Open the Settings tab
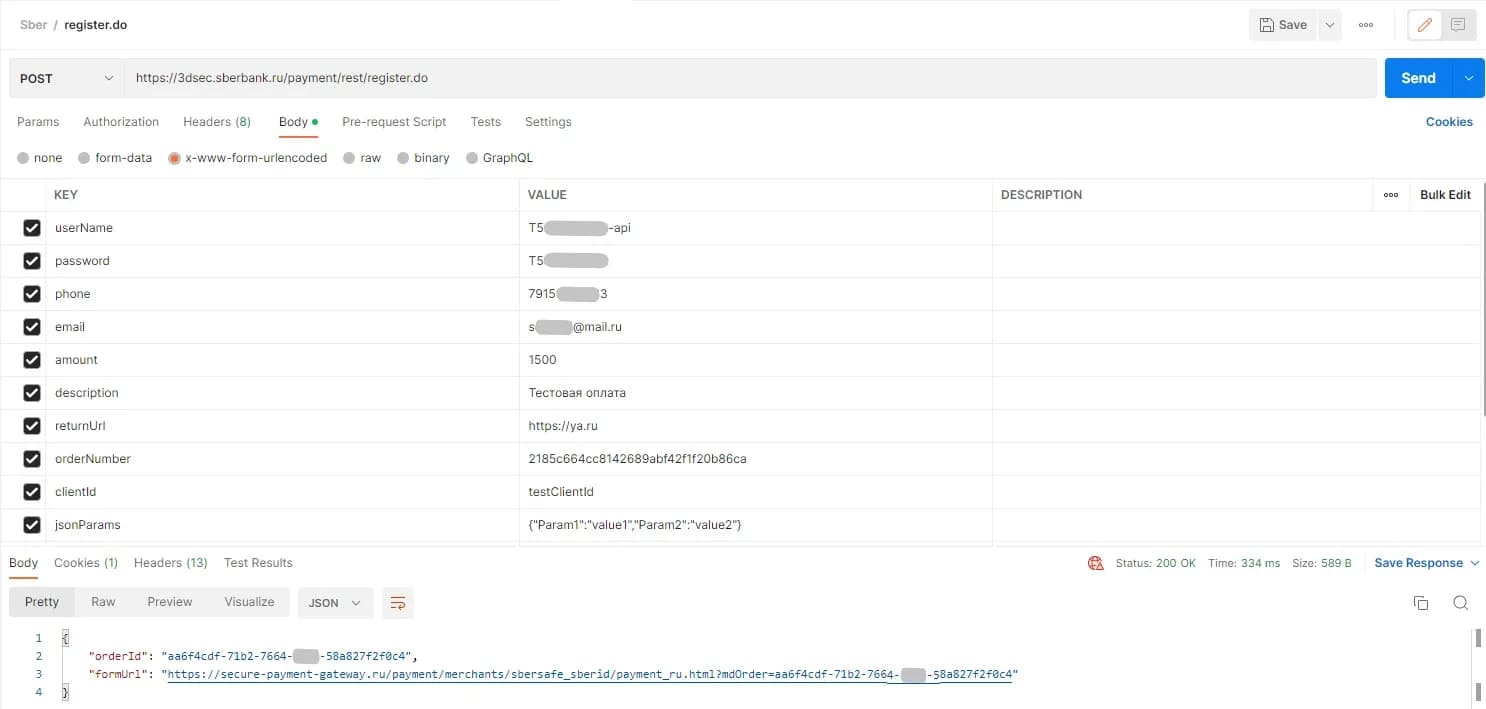 click(x=548, y=122)
